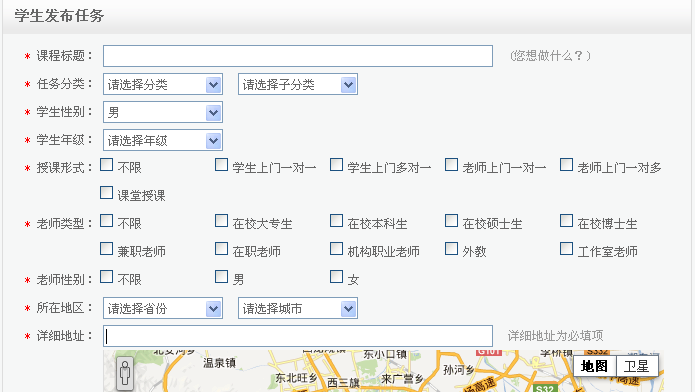The width and height of the screenshot is (695, 392).
Task: Click the map area near 温泉镇
Action: click(x=219, y=363)
